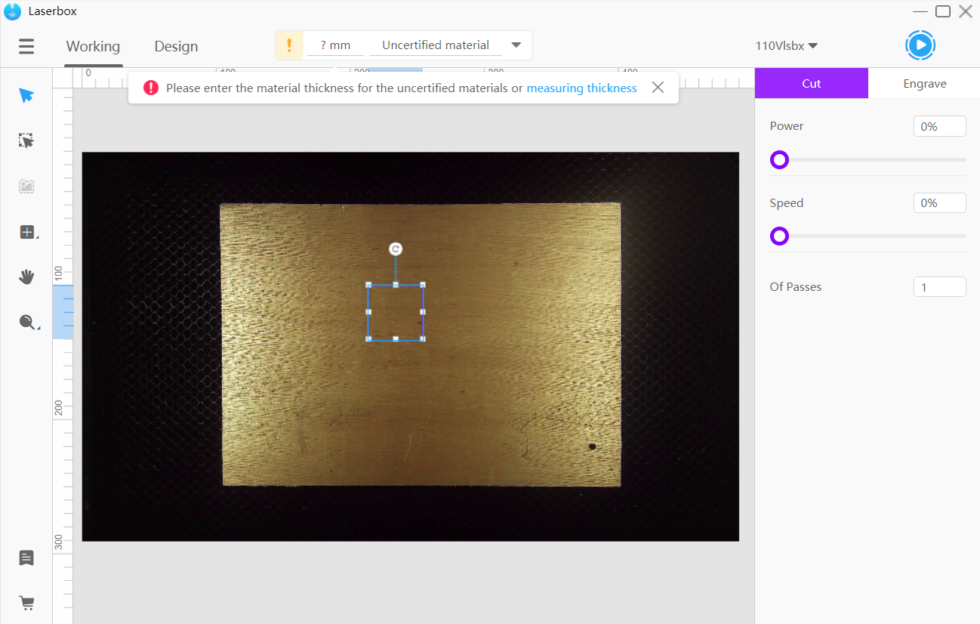Choose the marquee area selection tool

tap(26, 141)
